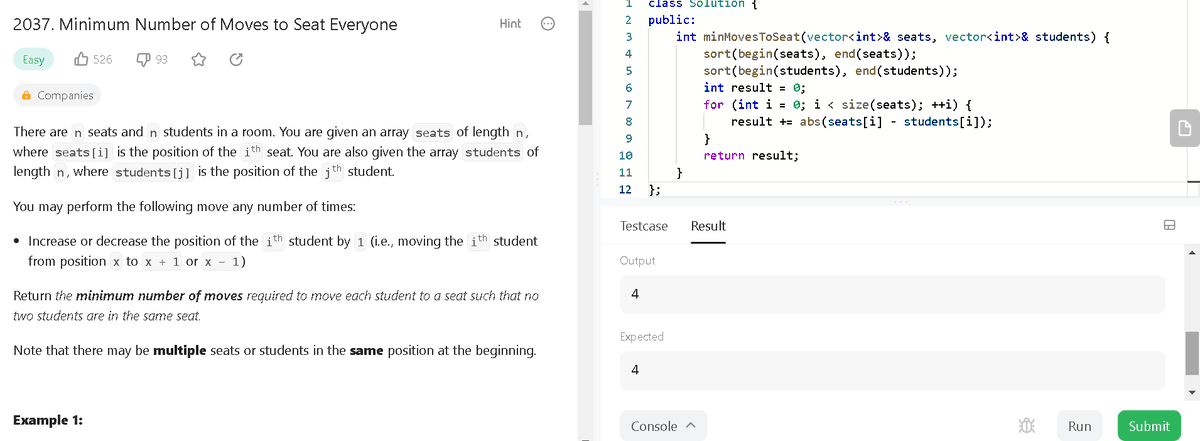Switch to the Testcase tab
The image size is (1200, 441).
644,226
